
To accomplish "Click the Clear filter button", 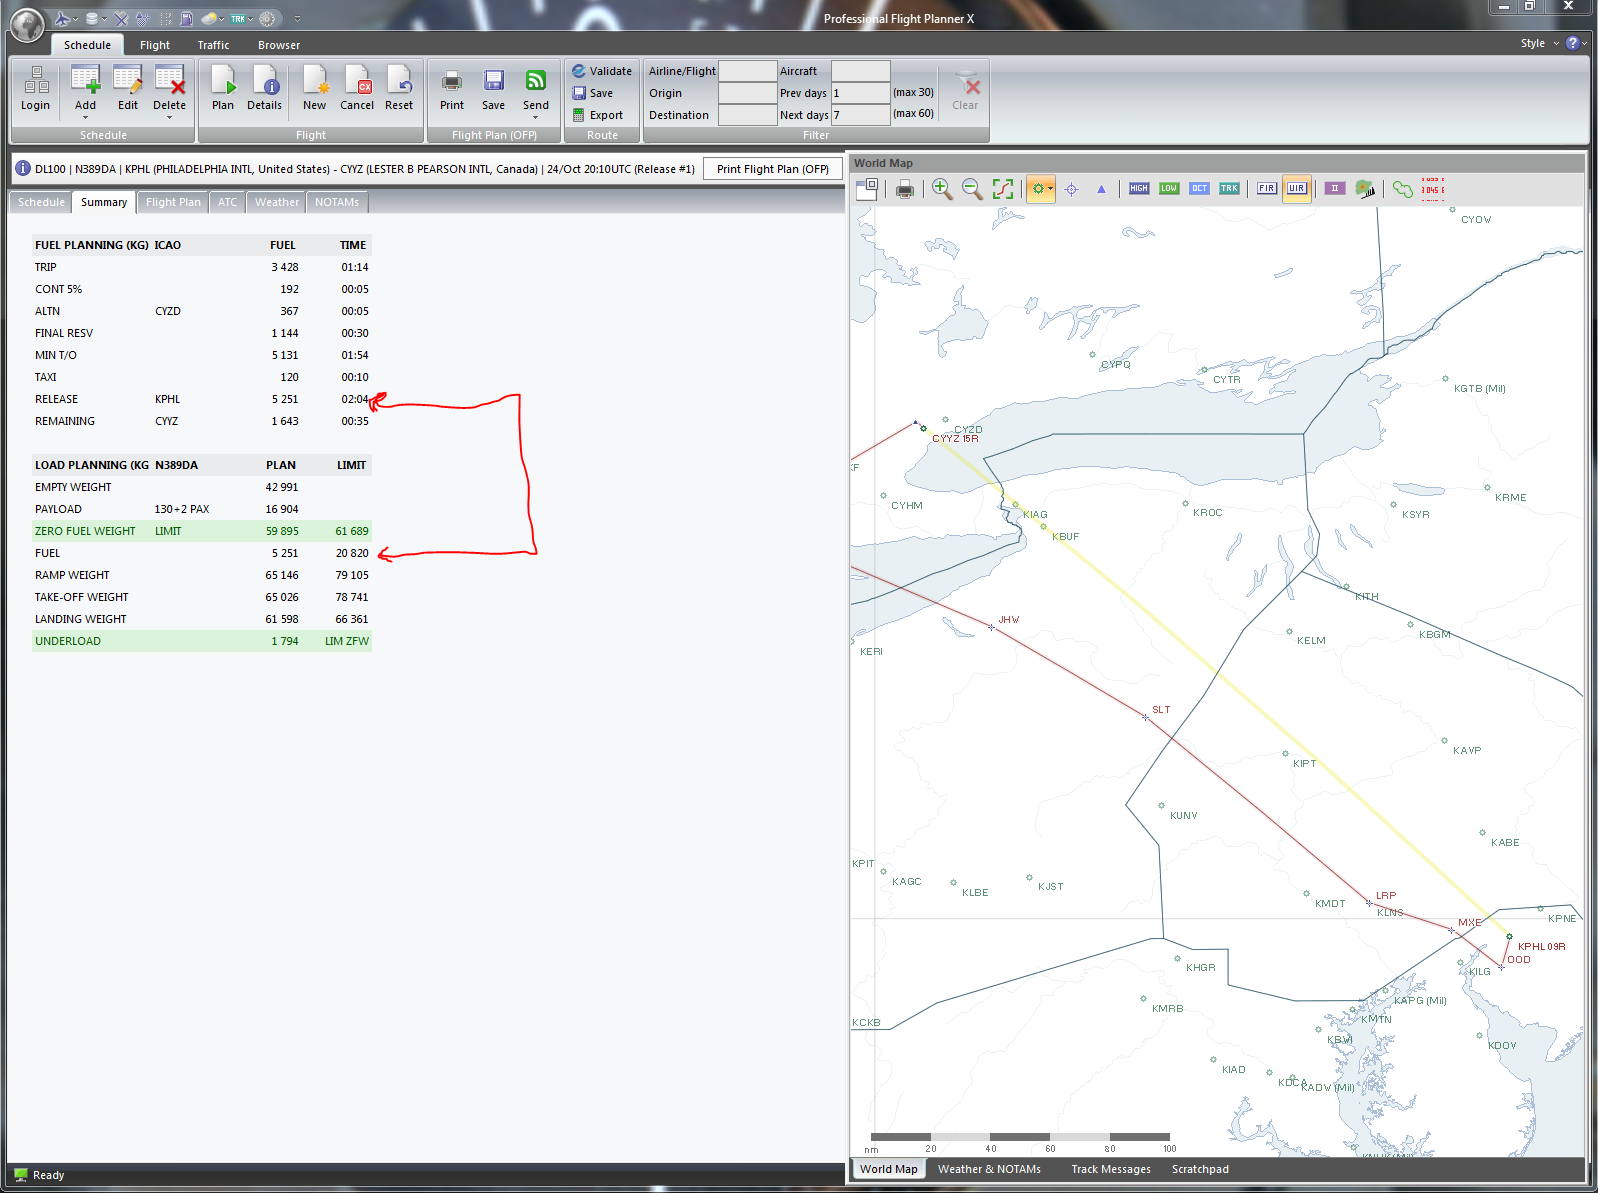I will (965, 90).
